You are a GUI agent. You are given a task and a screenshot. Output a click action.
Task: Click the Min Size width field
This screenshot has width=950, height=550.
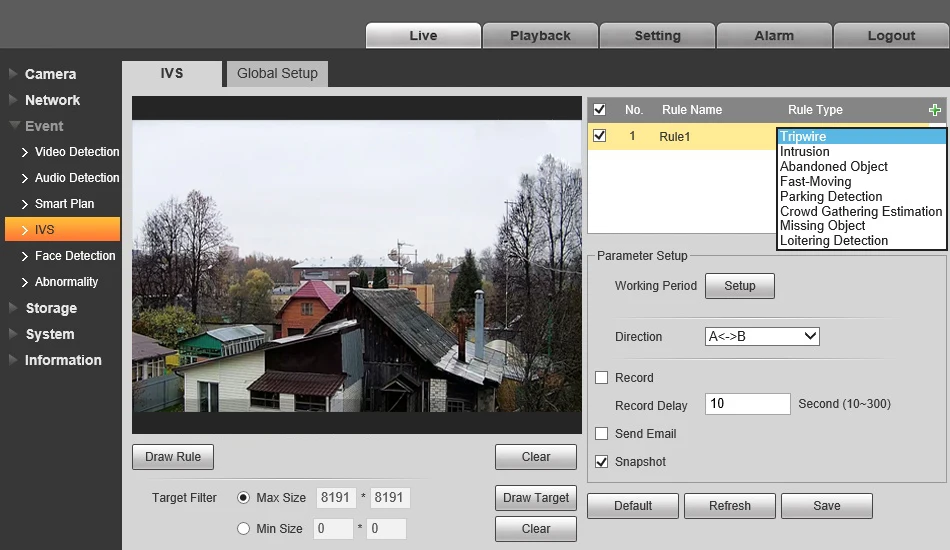click(x=333, y=529)
